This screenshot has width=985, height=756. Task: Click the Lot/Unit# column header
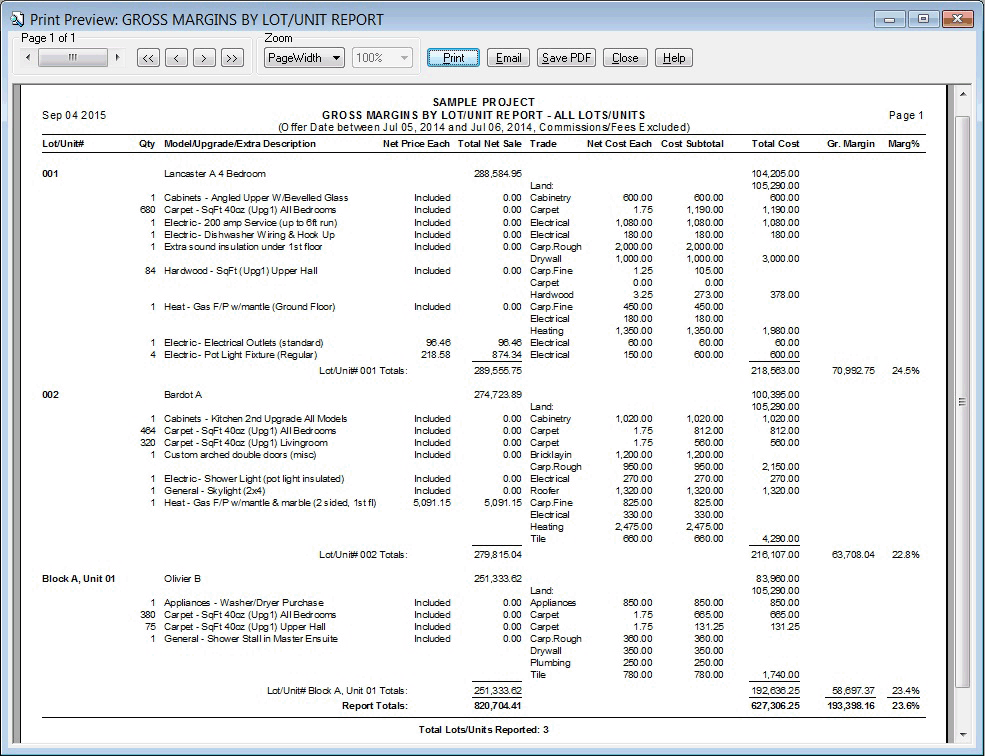click(x=63, y=144)
